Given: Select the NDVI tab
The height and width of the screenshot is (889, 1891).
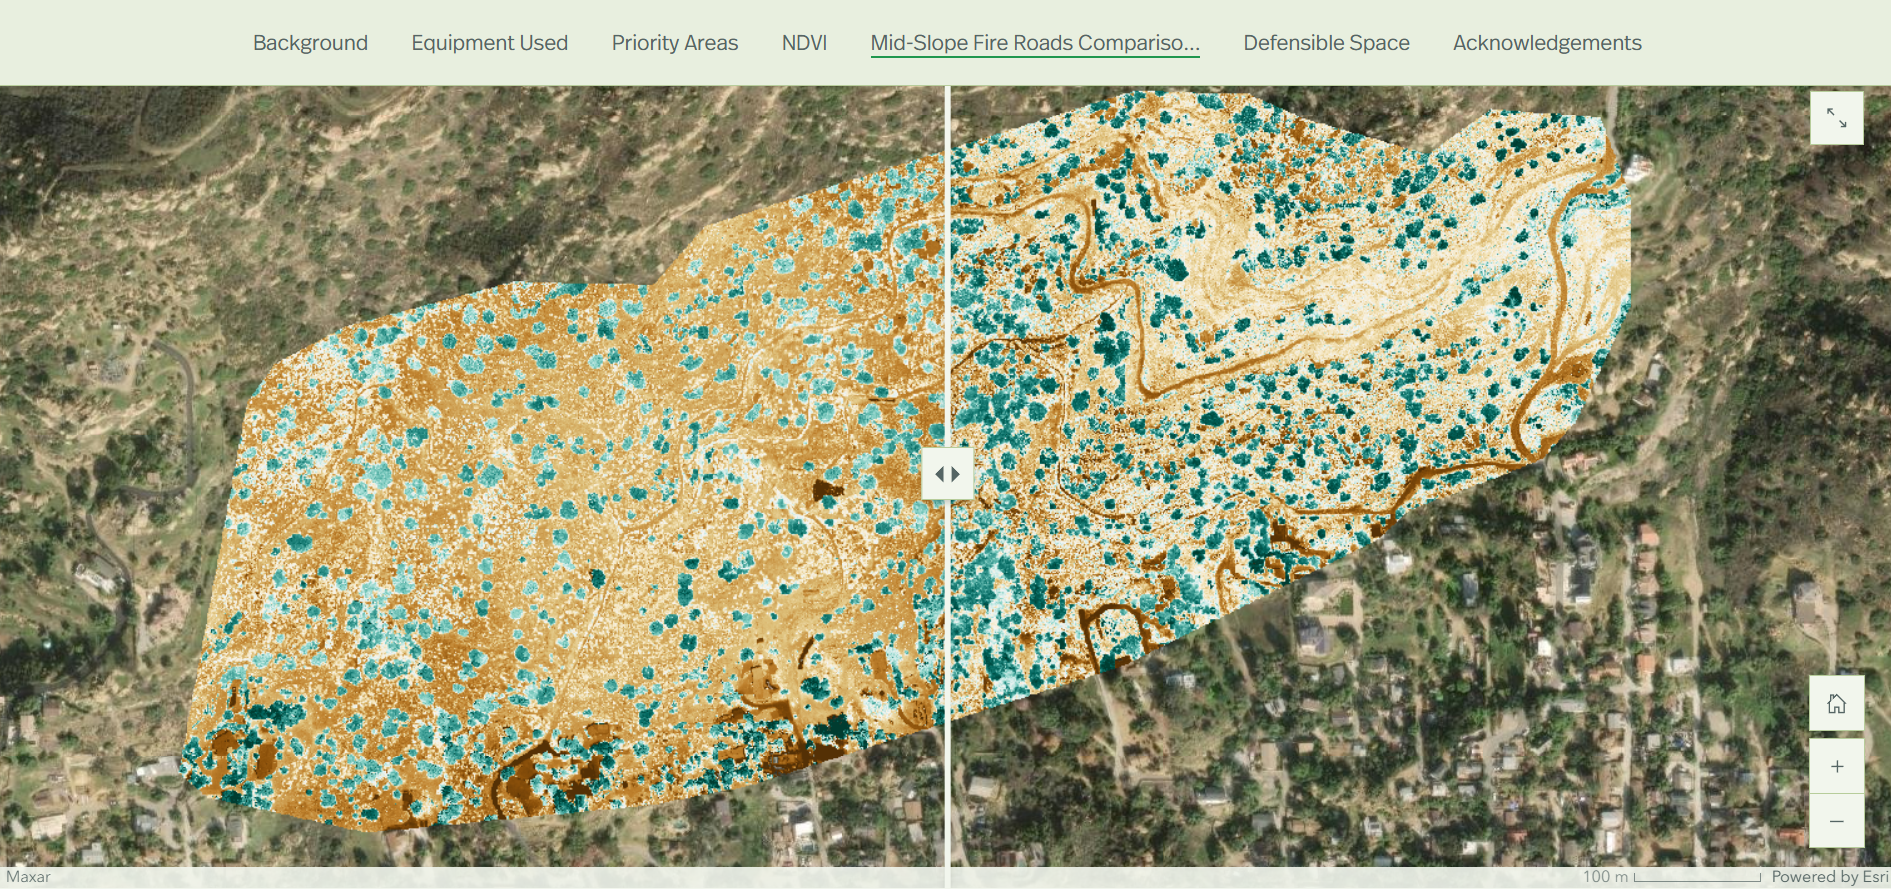Looking at the screenshot, I should coord(804,43).
